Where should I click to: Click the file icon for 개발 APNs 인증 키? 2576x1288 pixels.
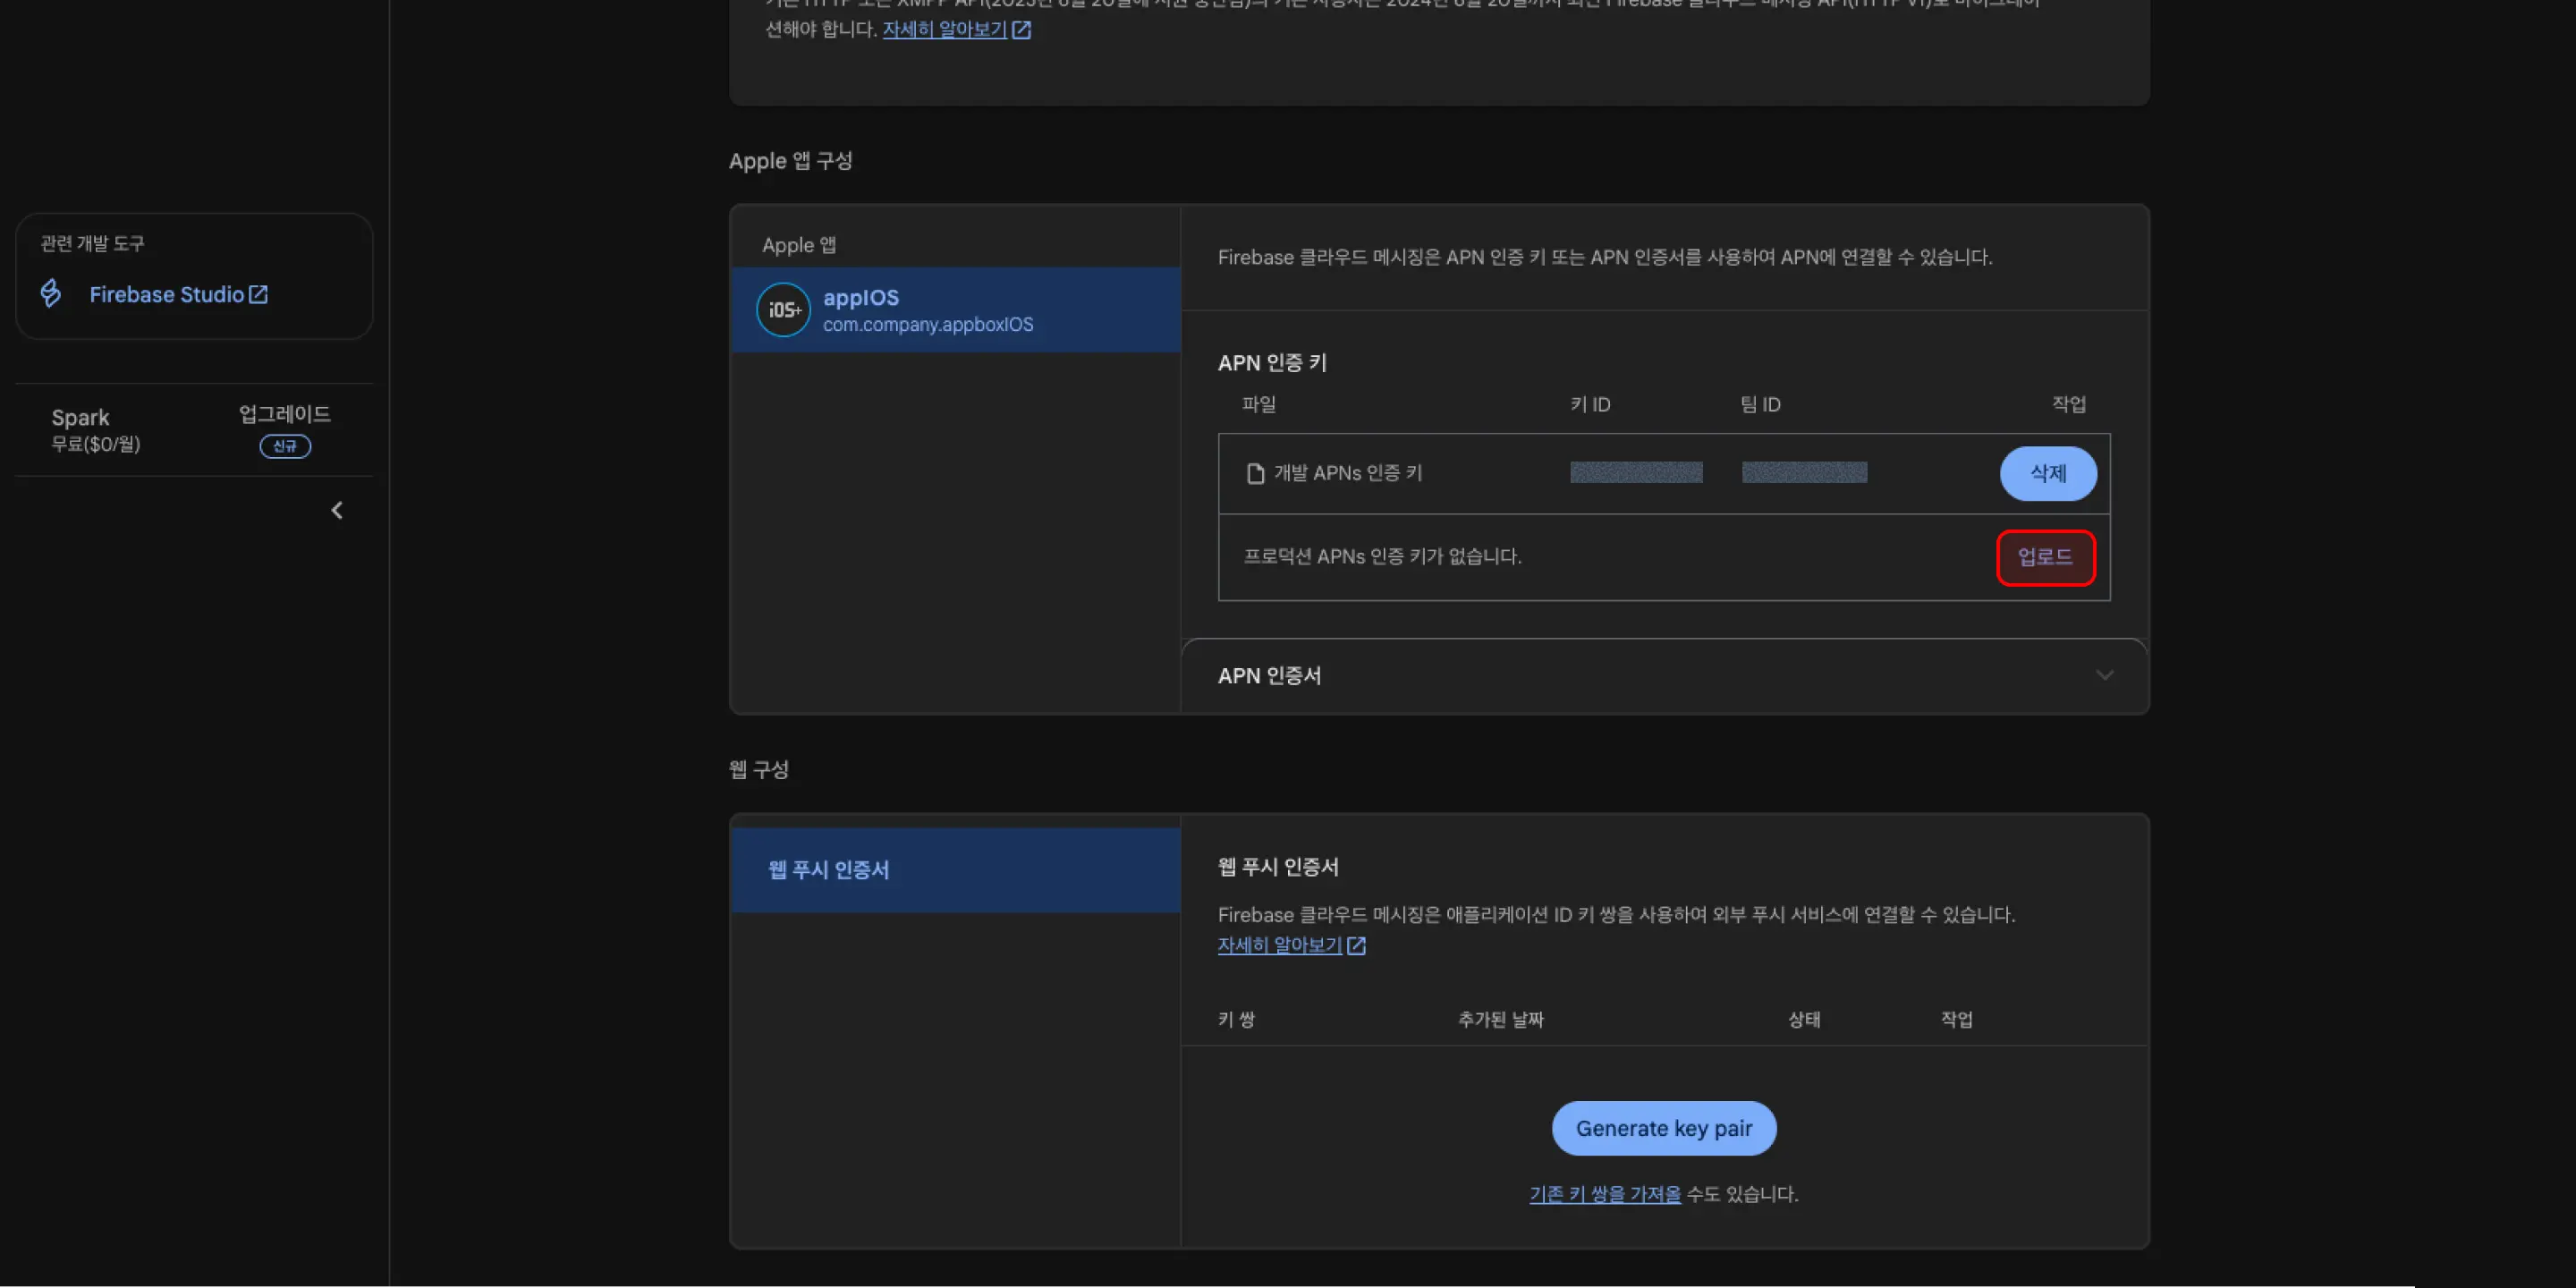coord(1255,473)
